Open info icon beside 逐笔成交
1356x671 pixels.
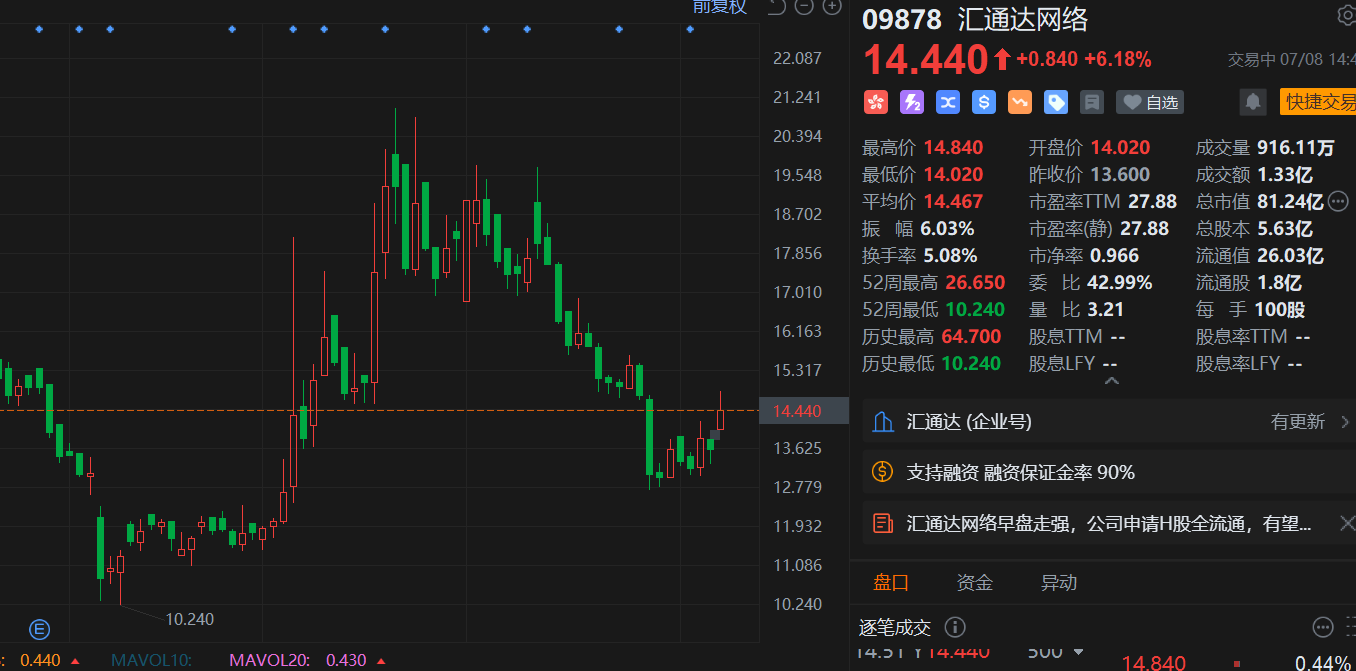[955, 627]
